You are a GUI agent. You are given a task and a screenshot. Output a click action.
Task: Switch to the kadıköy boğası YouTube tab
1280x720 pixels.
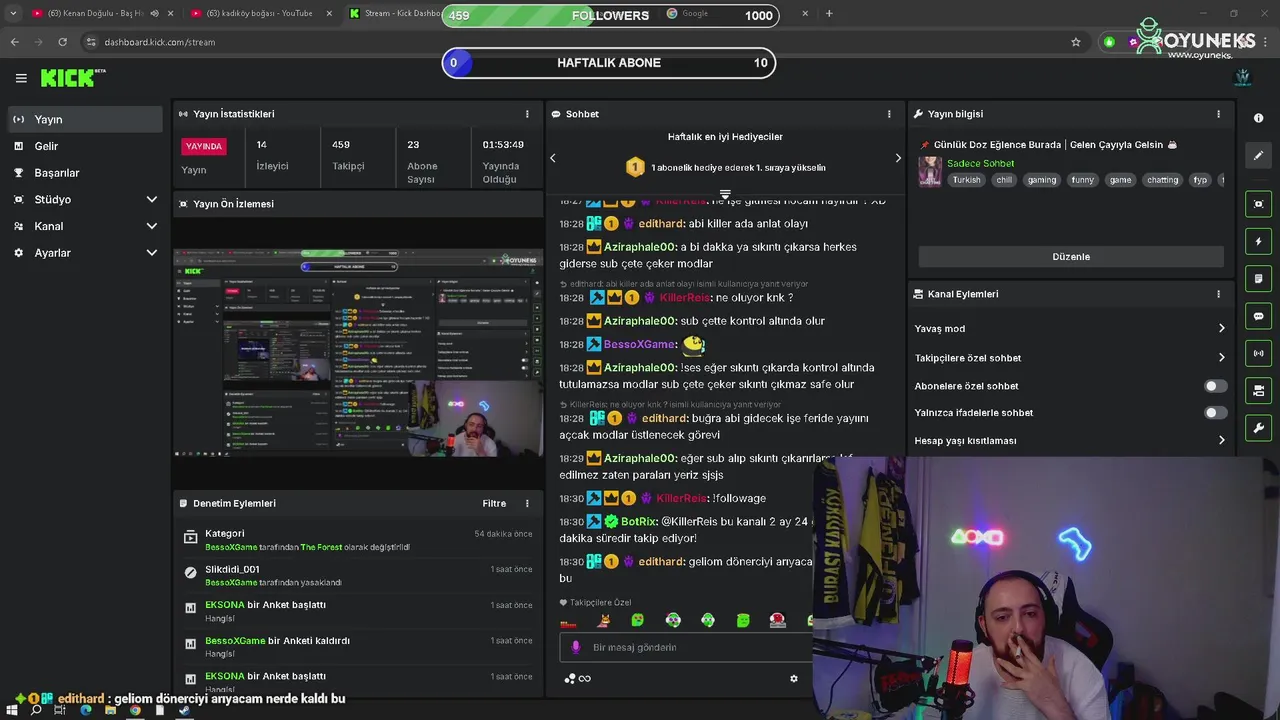click(x=260, y=13)
